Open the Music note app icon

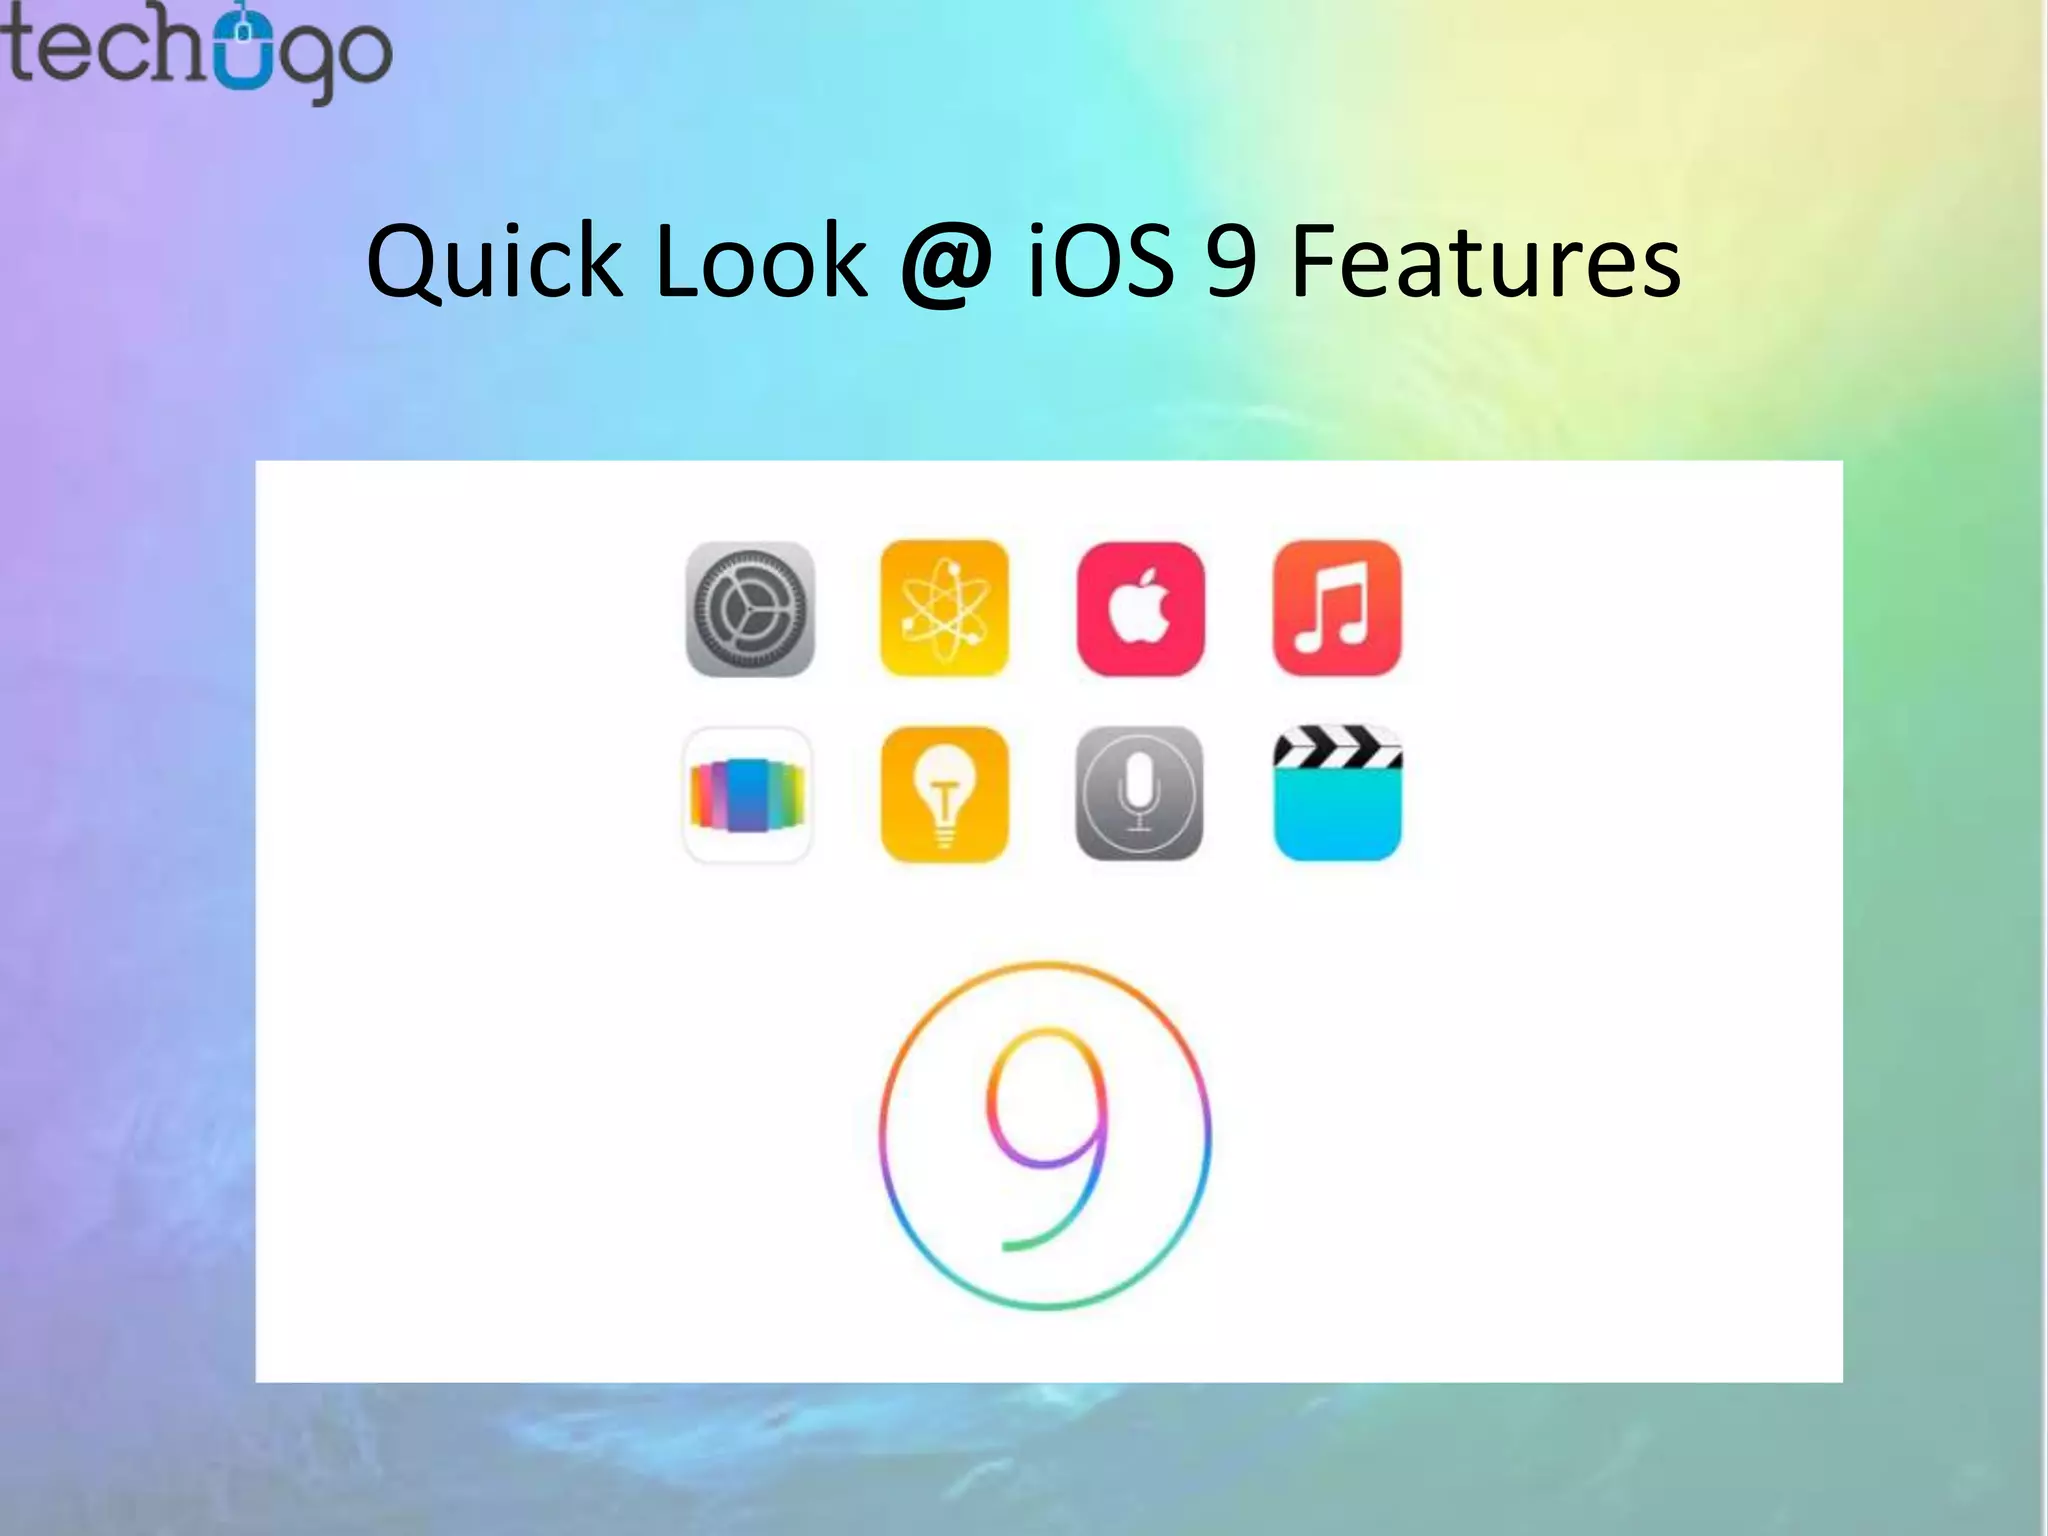click(x=1337, y=608)
